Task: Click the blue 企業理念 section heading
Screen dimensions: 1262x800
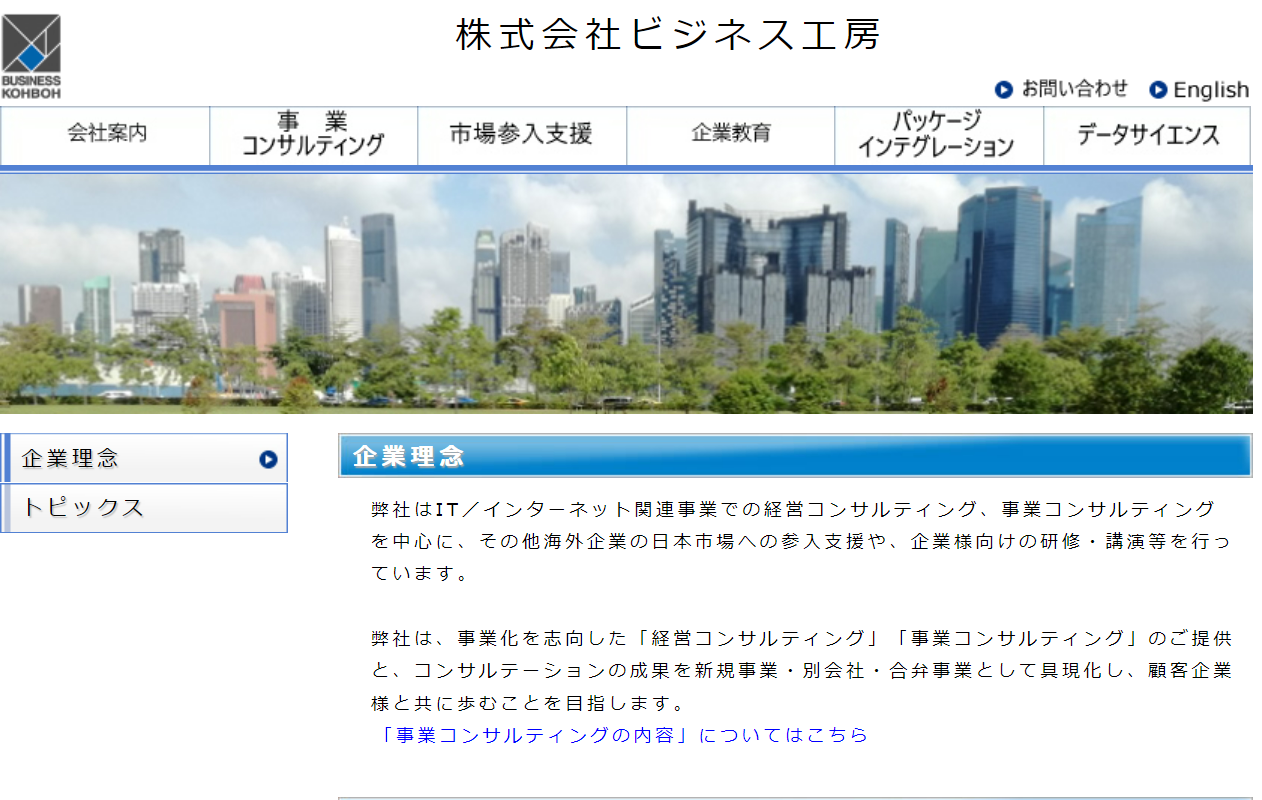Action: coord(794,456)
